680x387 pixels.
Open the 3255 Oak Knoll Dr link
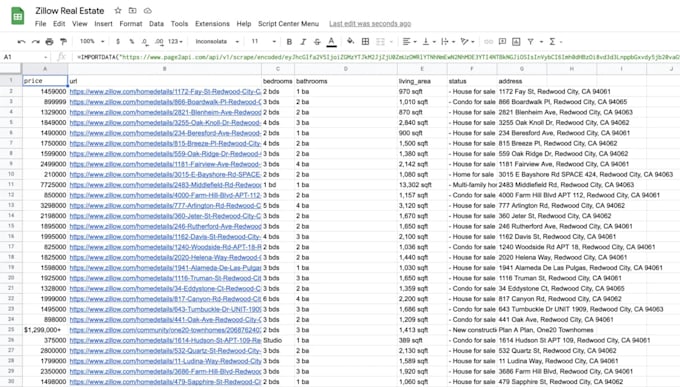click(x=165, y=123)
